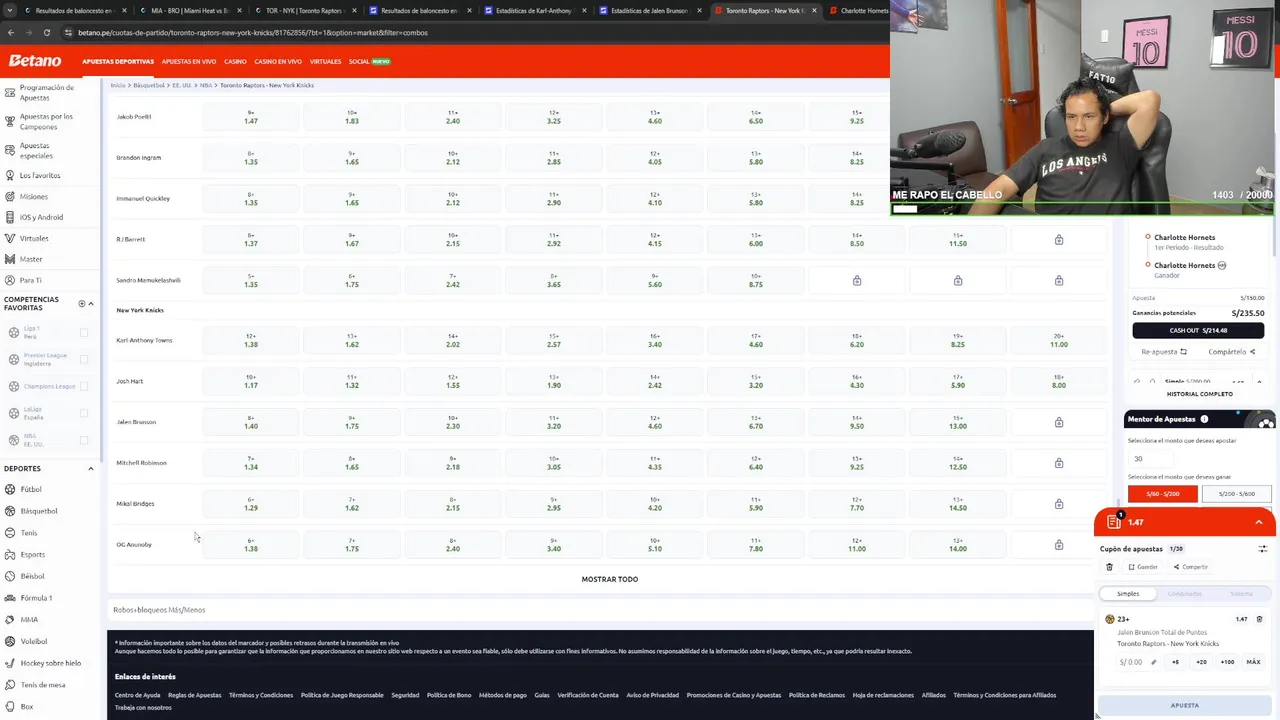Select Tenis de mesa icon

(x=10, y=685)
